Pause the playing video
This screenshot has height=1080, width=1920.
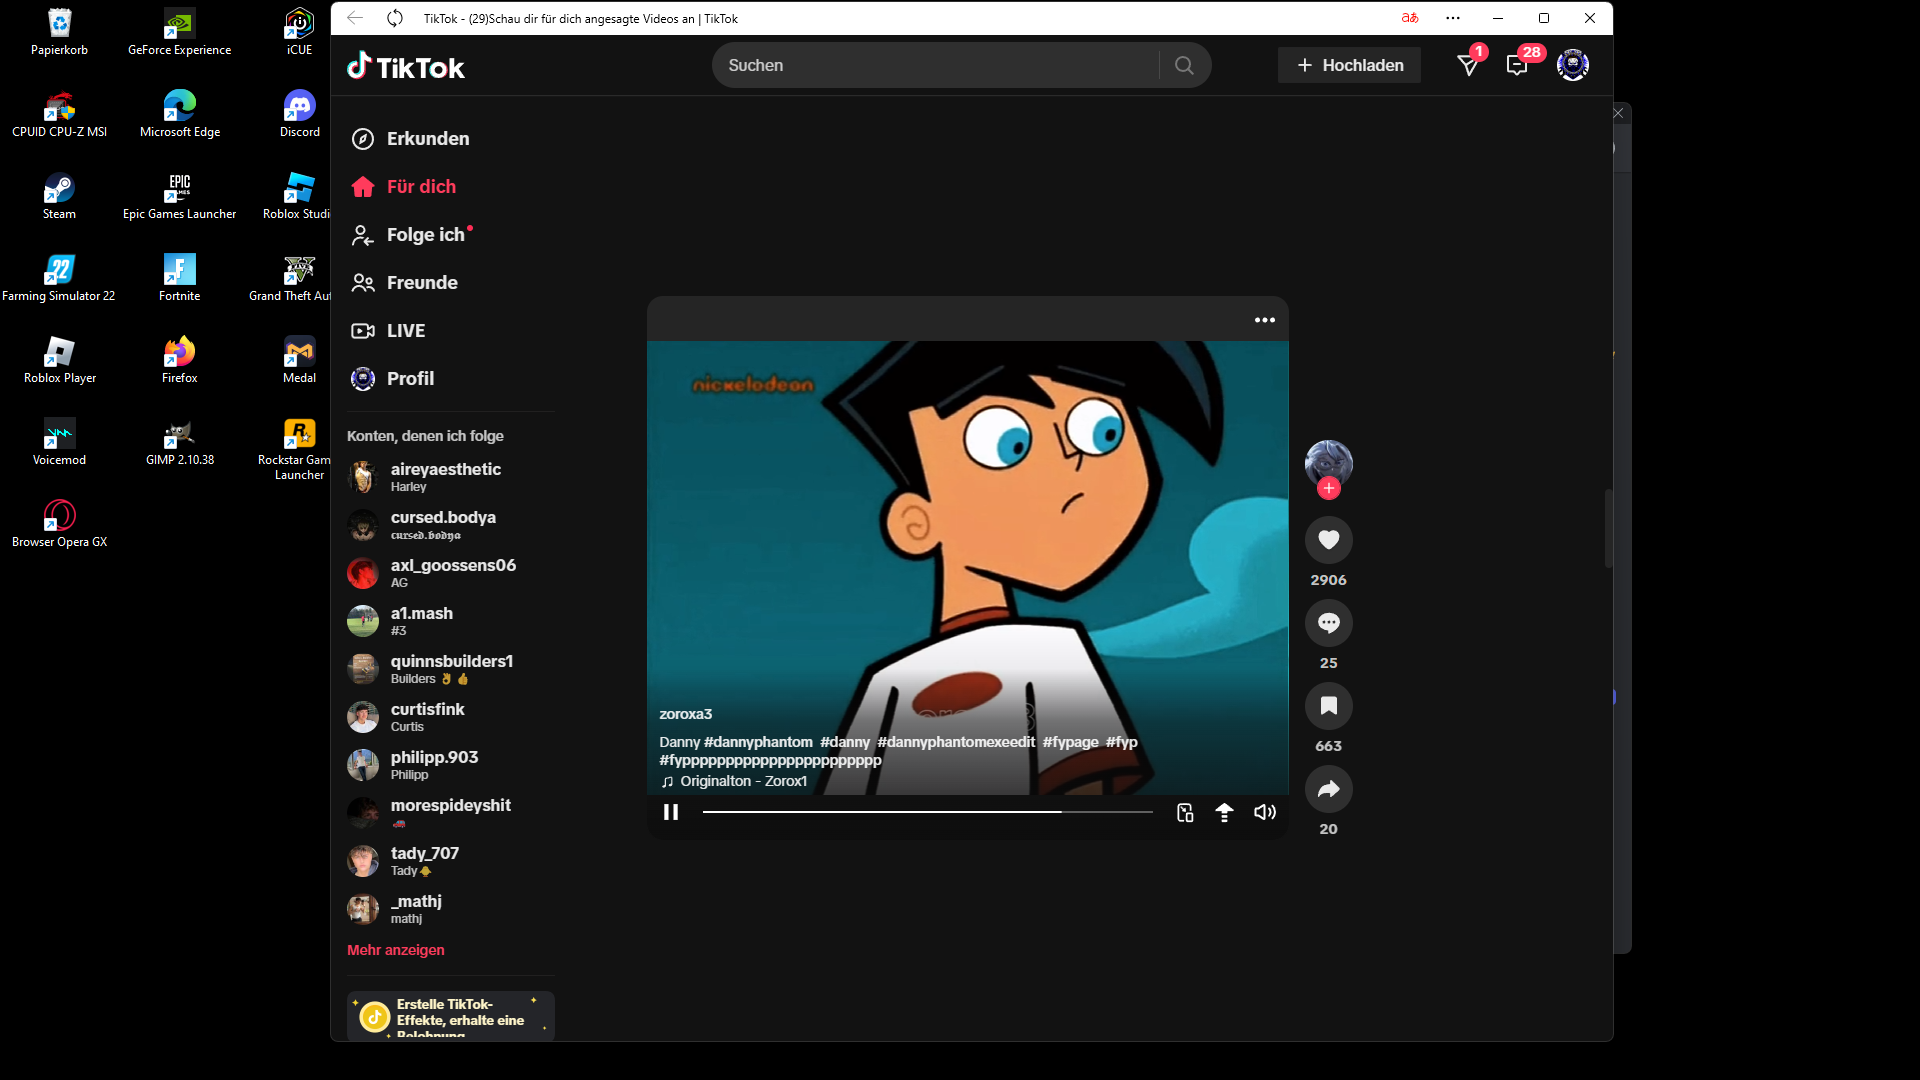pos(671,812)
